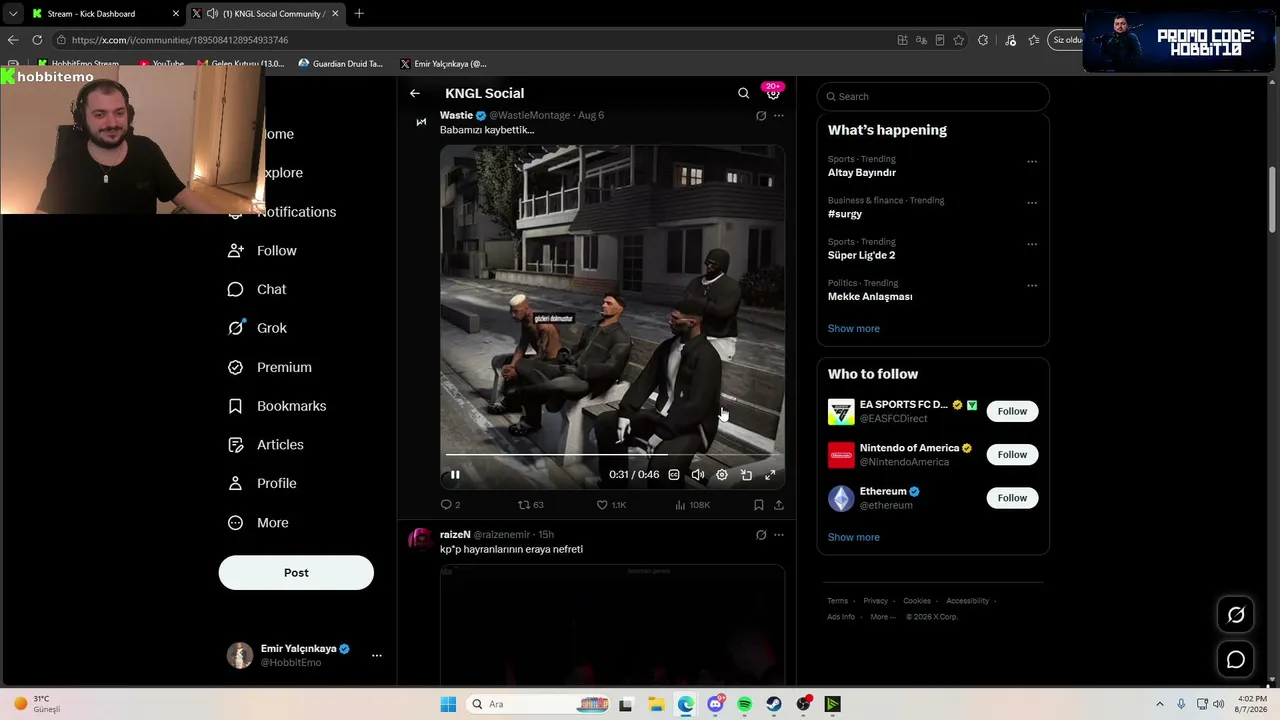Open Guardian Druid bookmark
The image size is (1280, 720).
point(341,64)
